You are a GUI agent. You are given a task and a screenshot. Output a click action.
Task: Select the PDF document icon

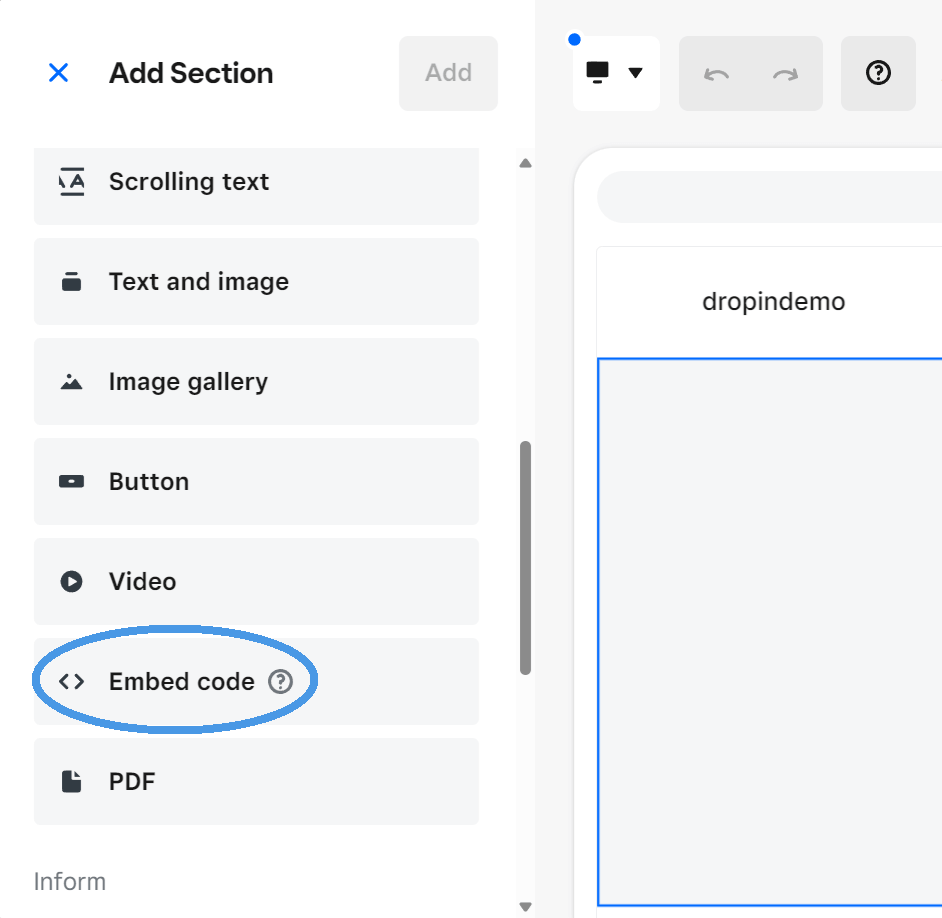(x=71, y=781)
